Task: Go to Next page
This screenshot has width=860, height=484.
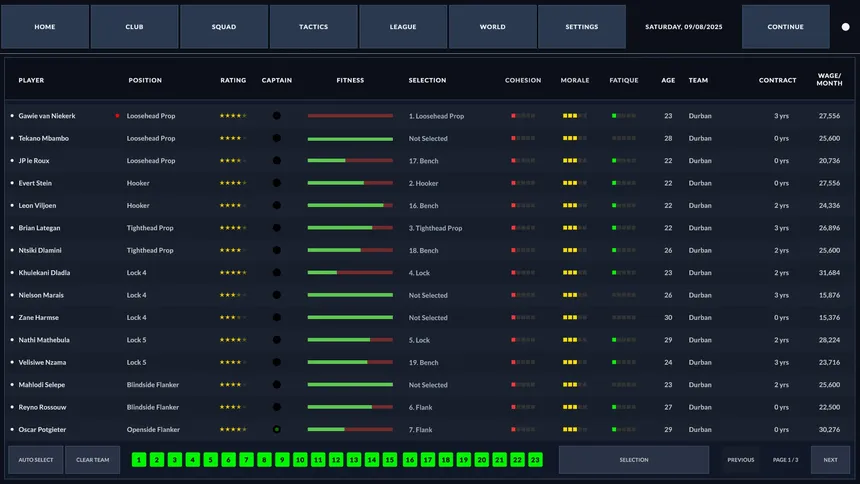Action: pyautogui.click(x=830, y=460)
